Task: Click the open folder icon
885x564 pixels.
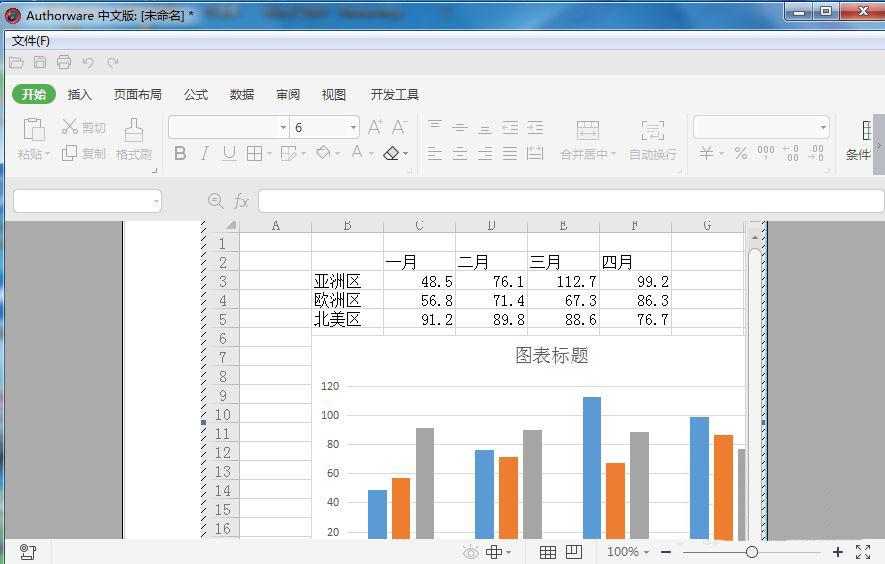Action: [16, 63]
